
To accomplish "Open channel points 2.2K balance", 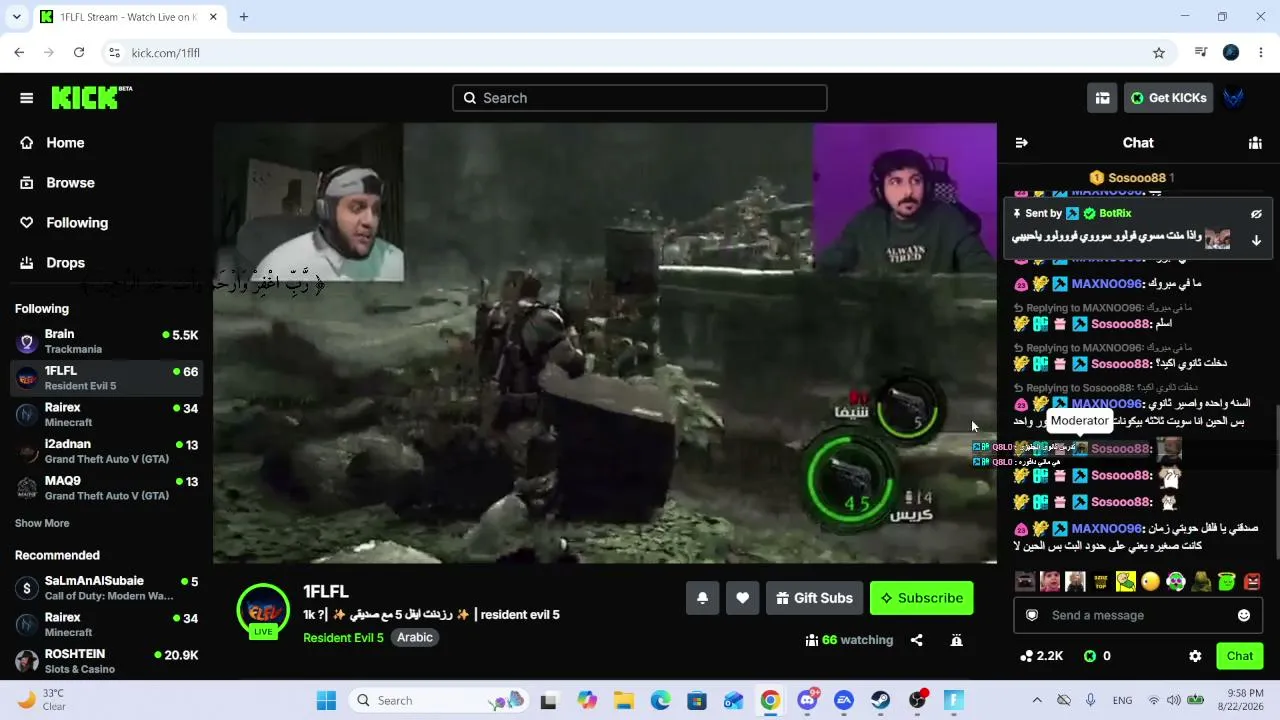I will 1041,656.
